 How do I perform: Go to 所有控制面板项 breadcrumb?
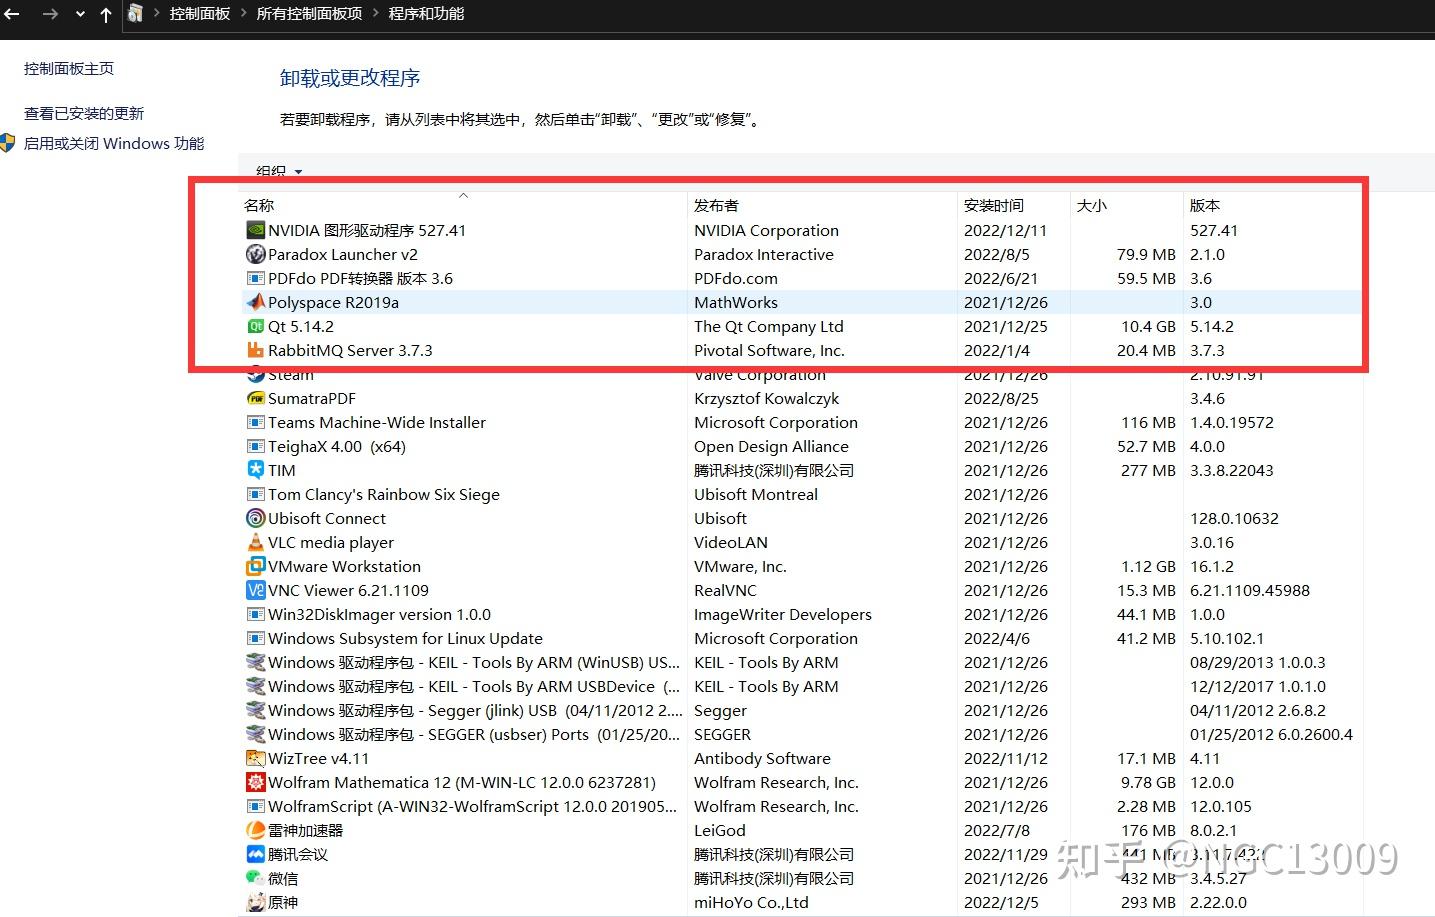[309, 13]
